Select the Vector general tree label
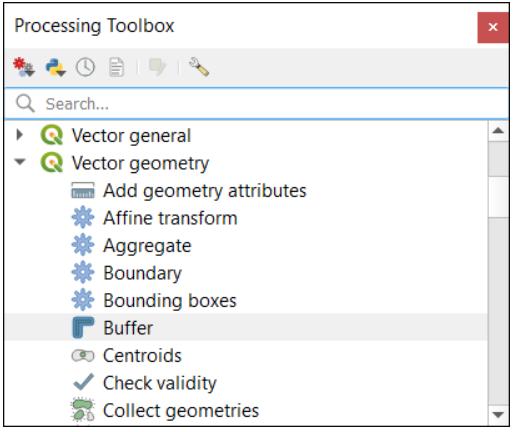Viewport: 513px width, 432px height. 131,136
